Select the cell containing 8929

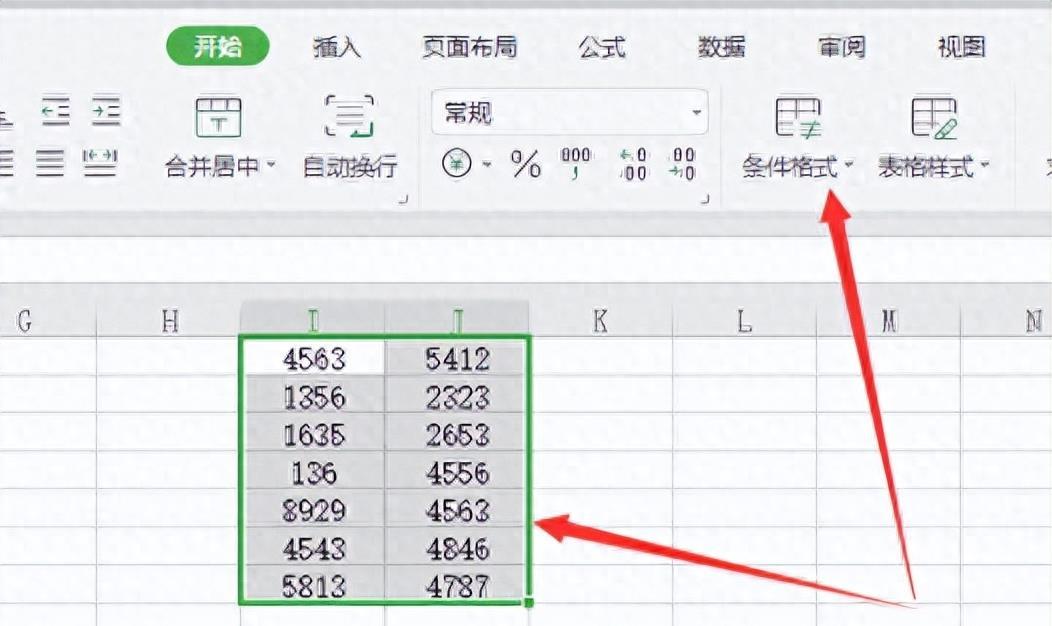[312, 511]
